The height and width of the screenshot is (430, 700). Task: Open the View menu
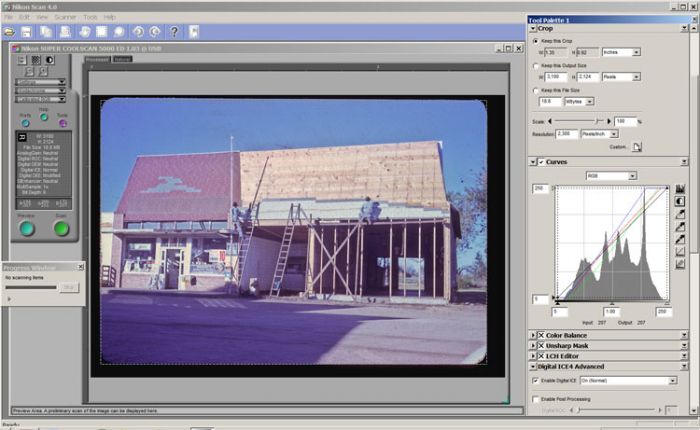point(42,17)
